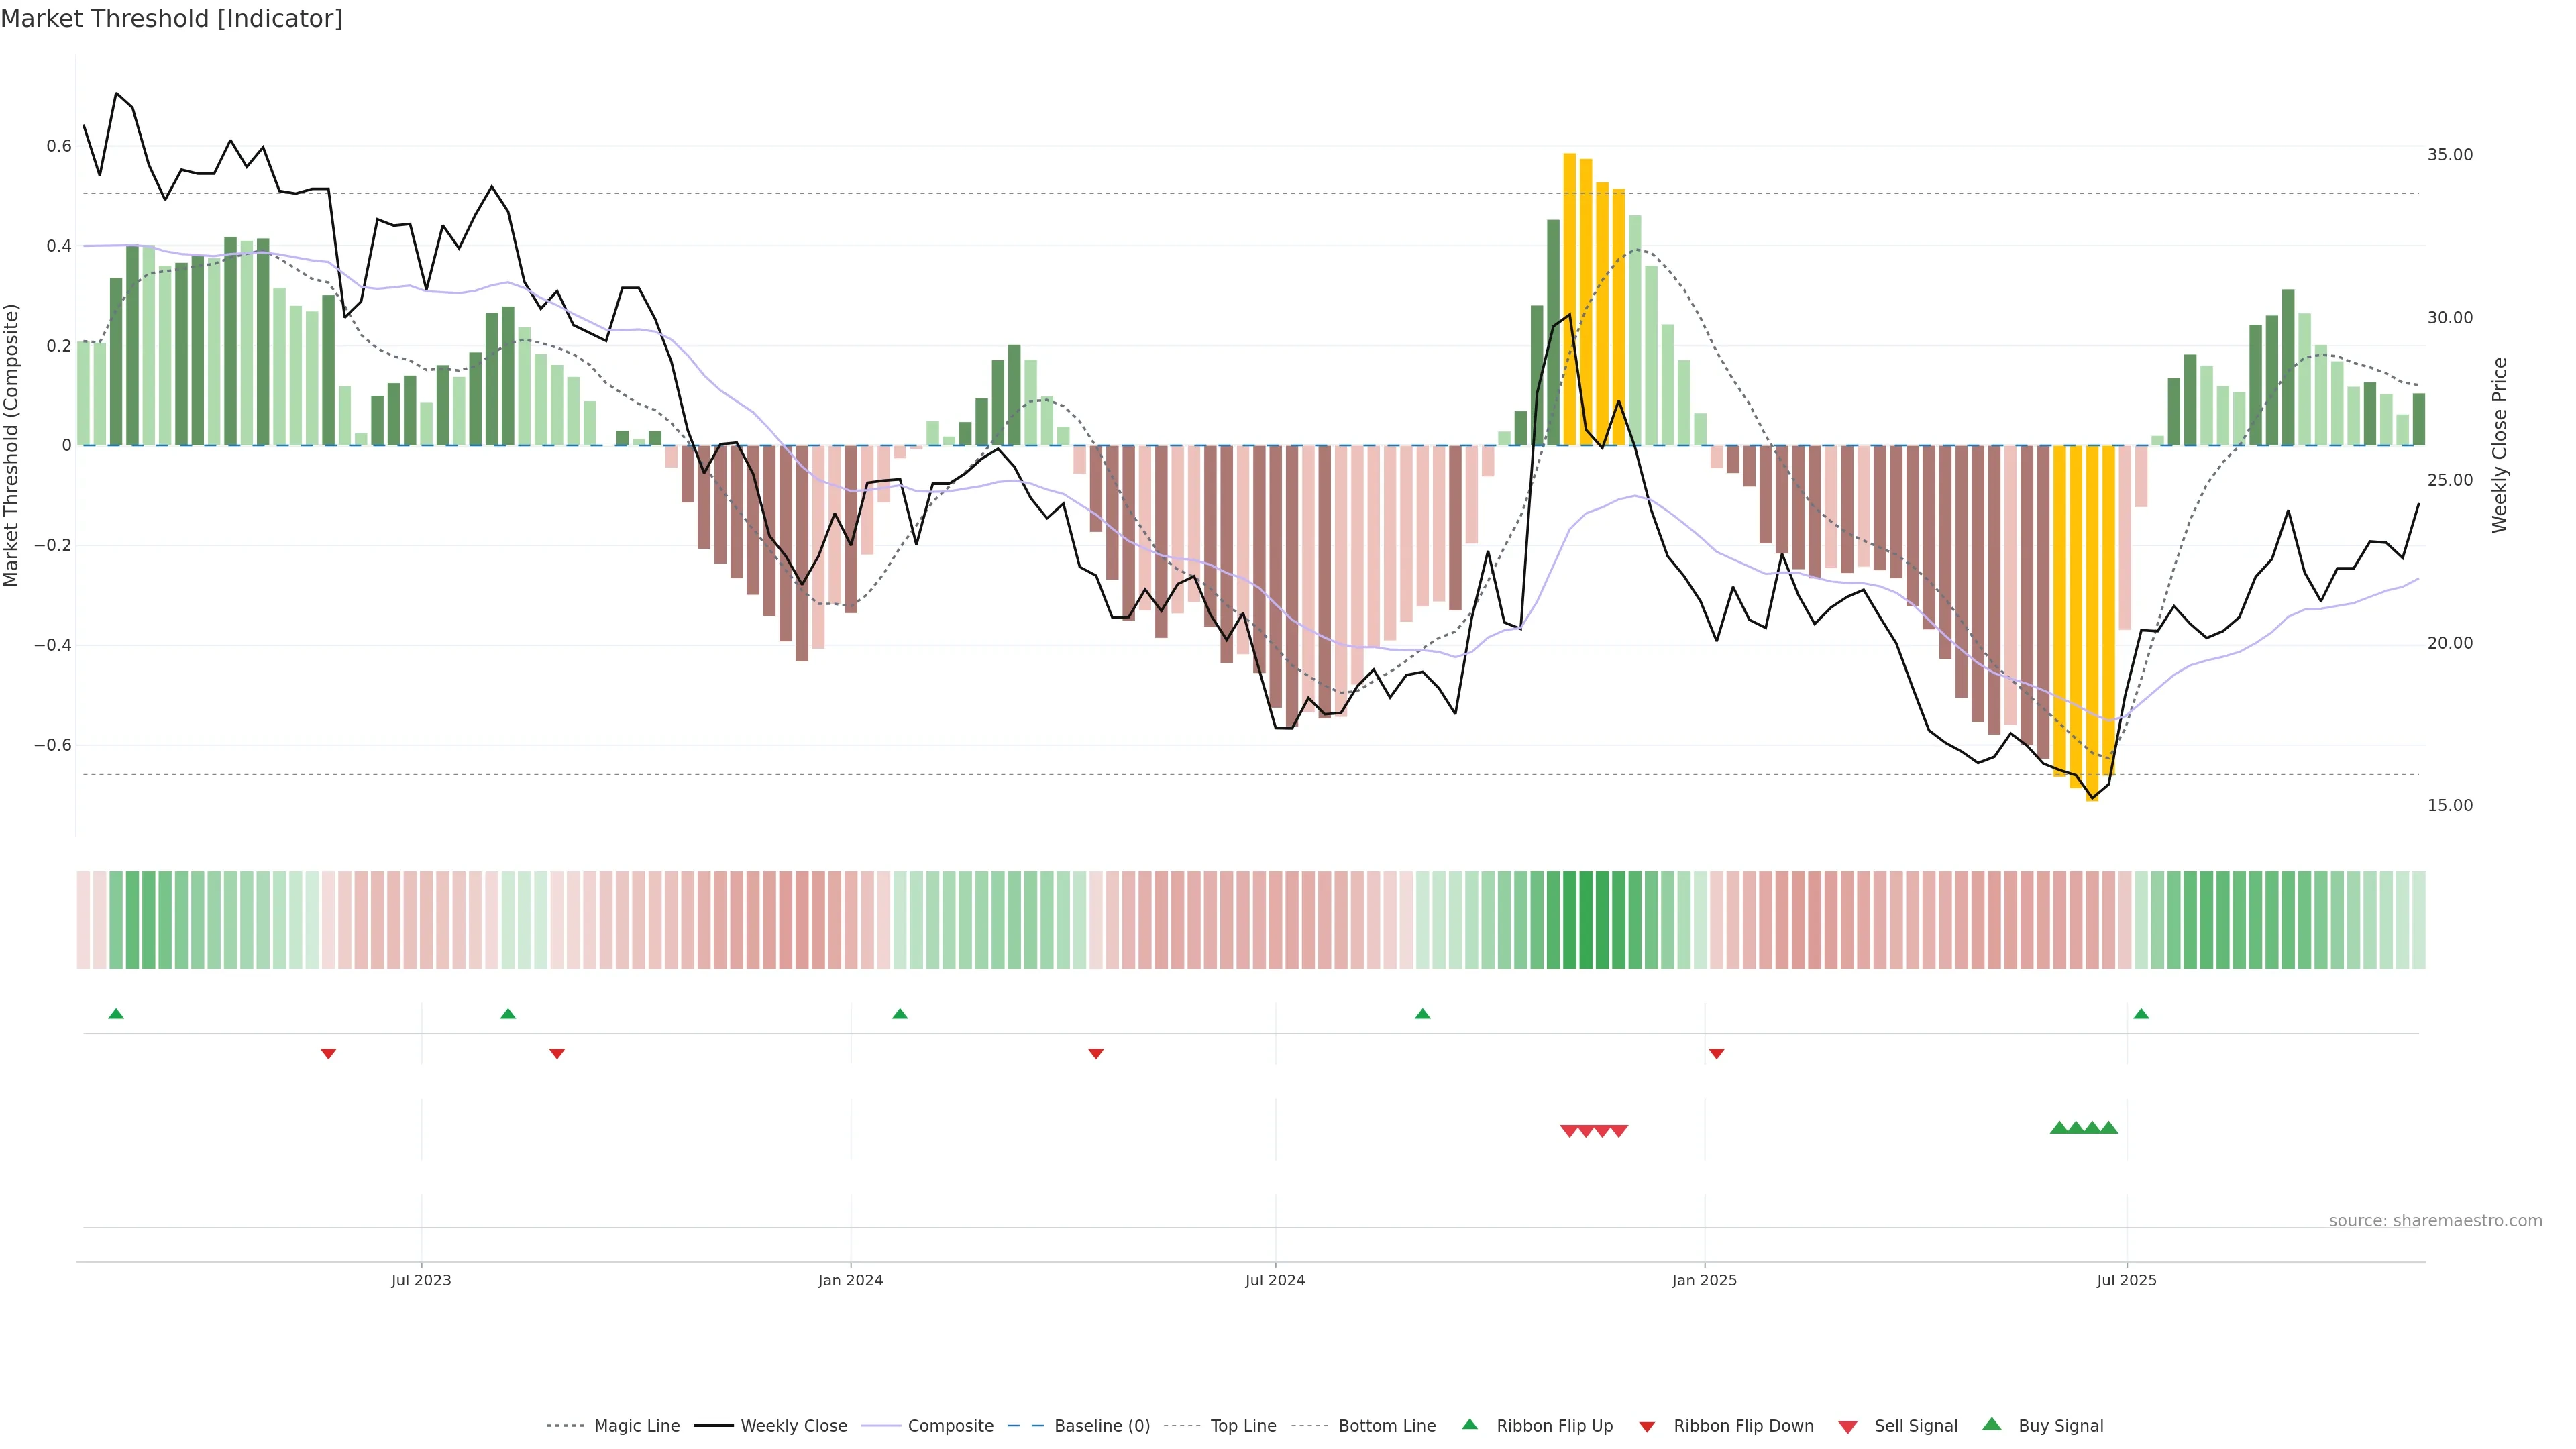Viewport: 2576px width, 1449px height.
Task: Click the Ribbon Flip Up marker after Jul 2025
Action: [2141, 1014]
